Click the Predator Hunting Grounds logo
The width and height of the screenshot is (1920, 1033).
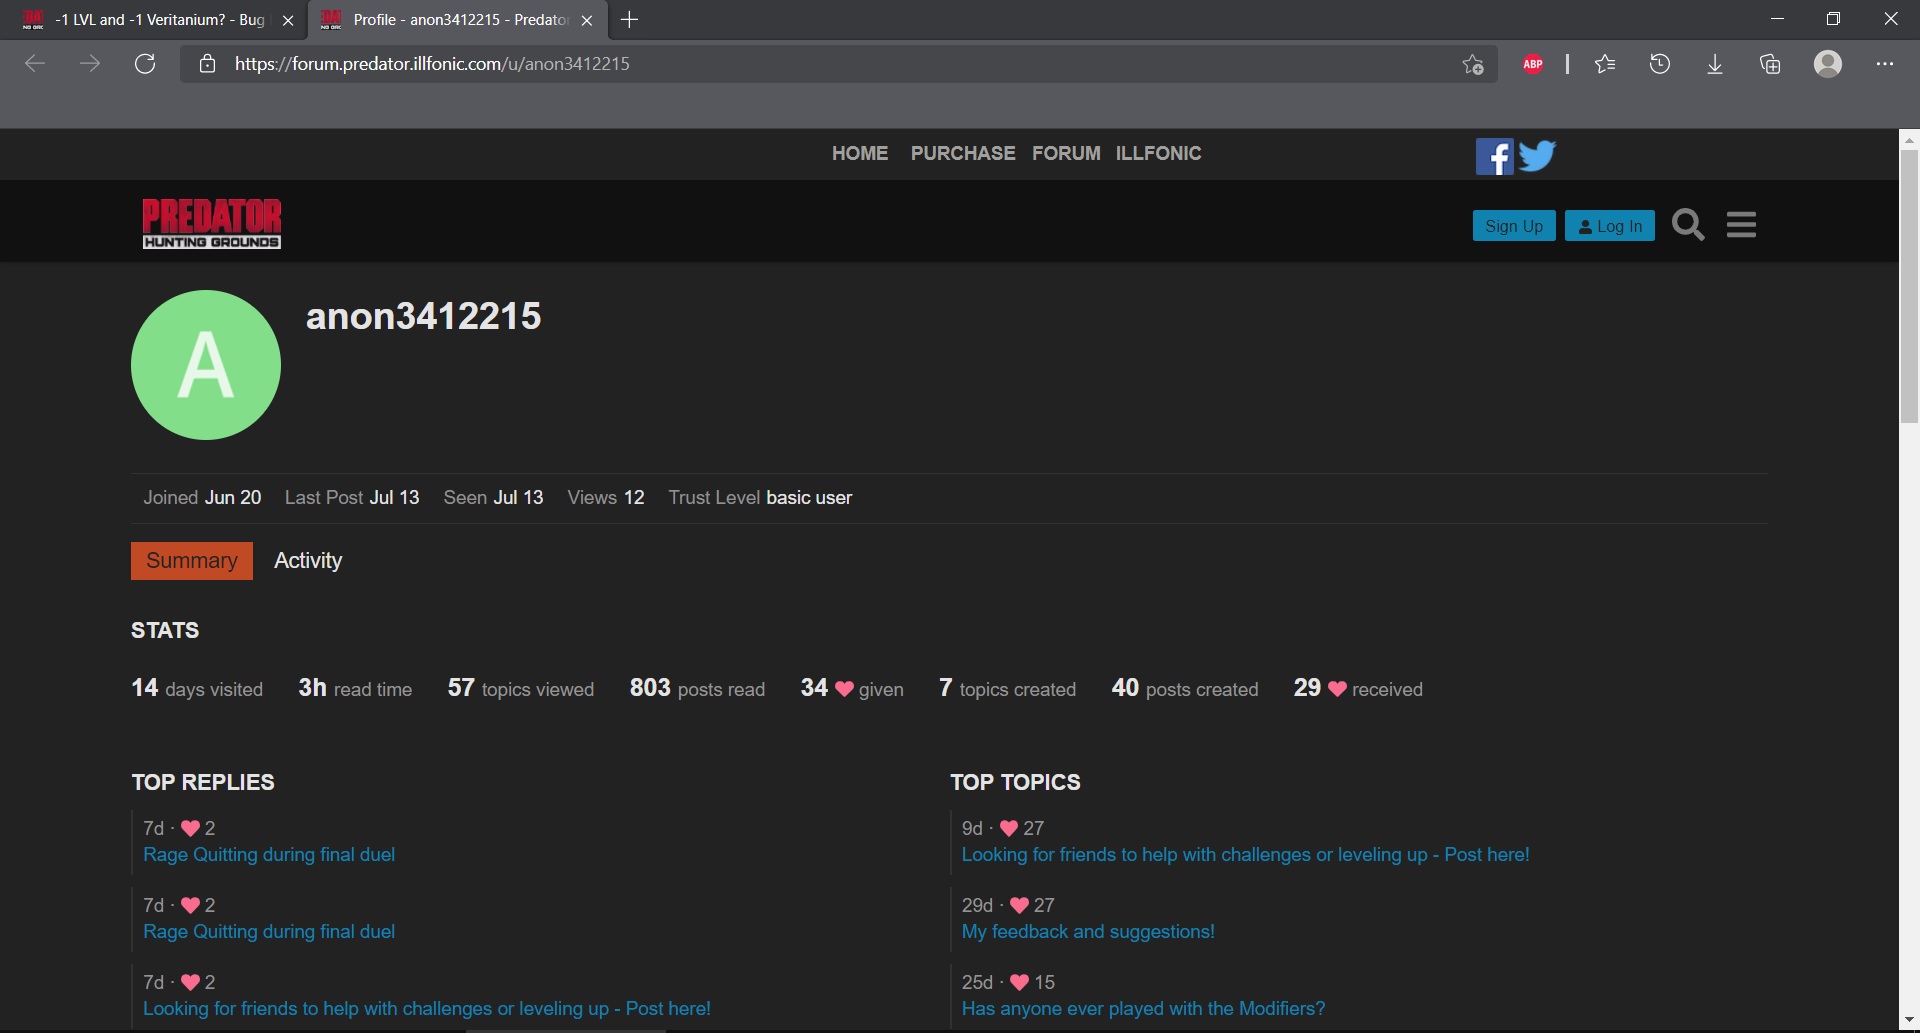tap(211, 223)
